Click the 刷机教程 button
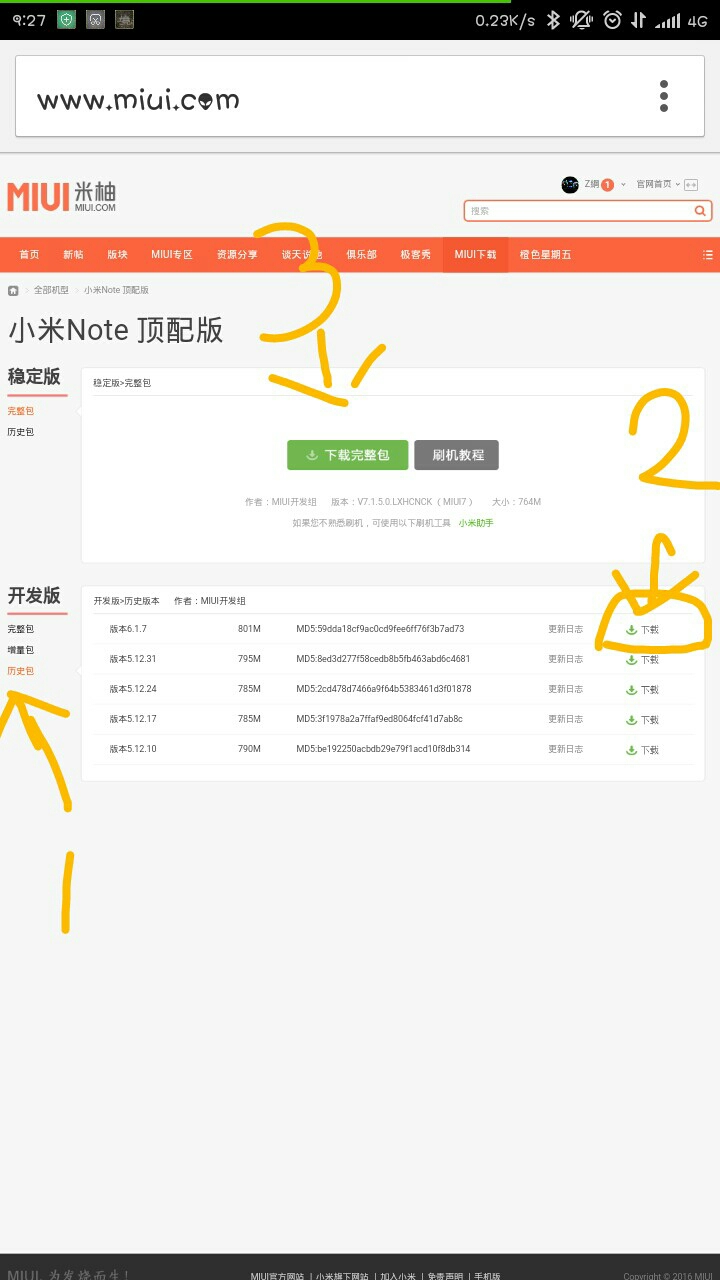The height and width of the screenshot is (1280, 720). [457, 455]
